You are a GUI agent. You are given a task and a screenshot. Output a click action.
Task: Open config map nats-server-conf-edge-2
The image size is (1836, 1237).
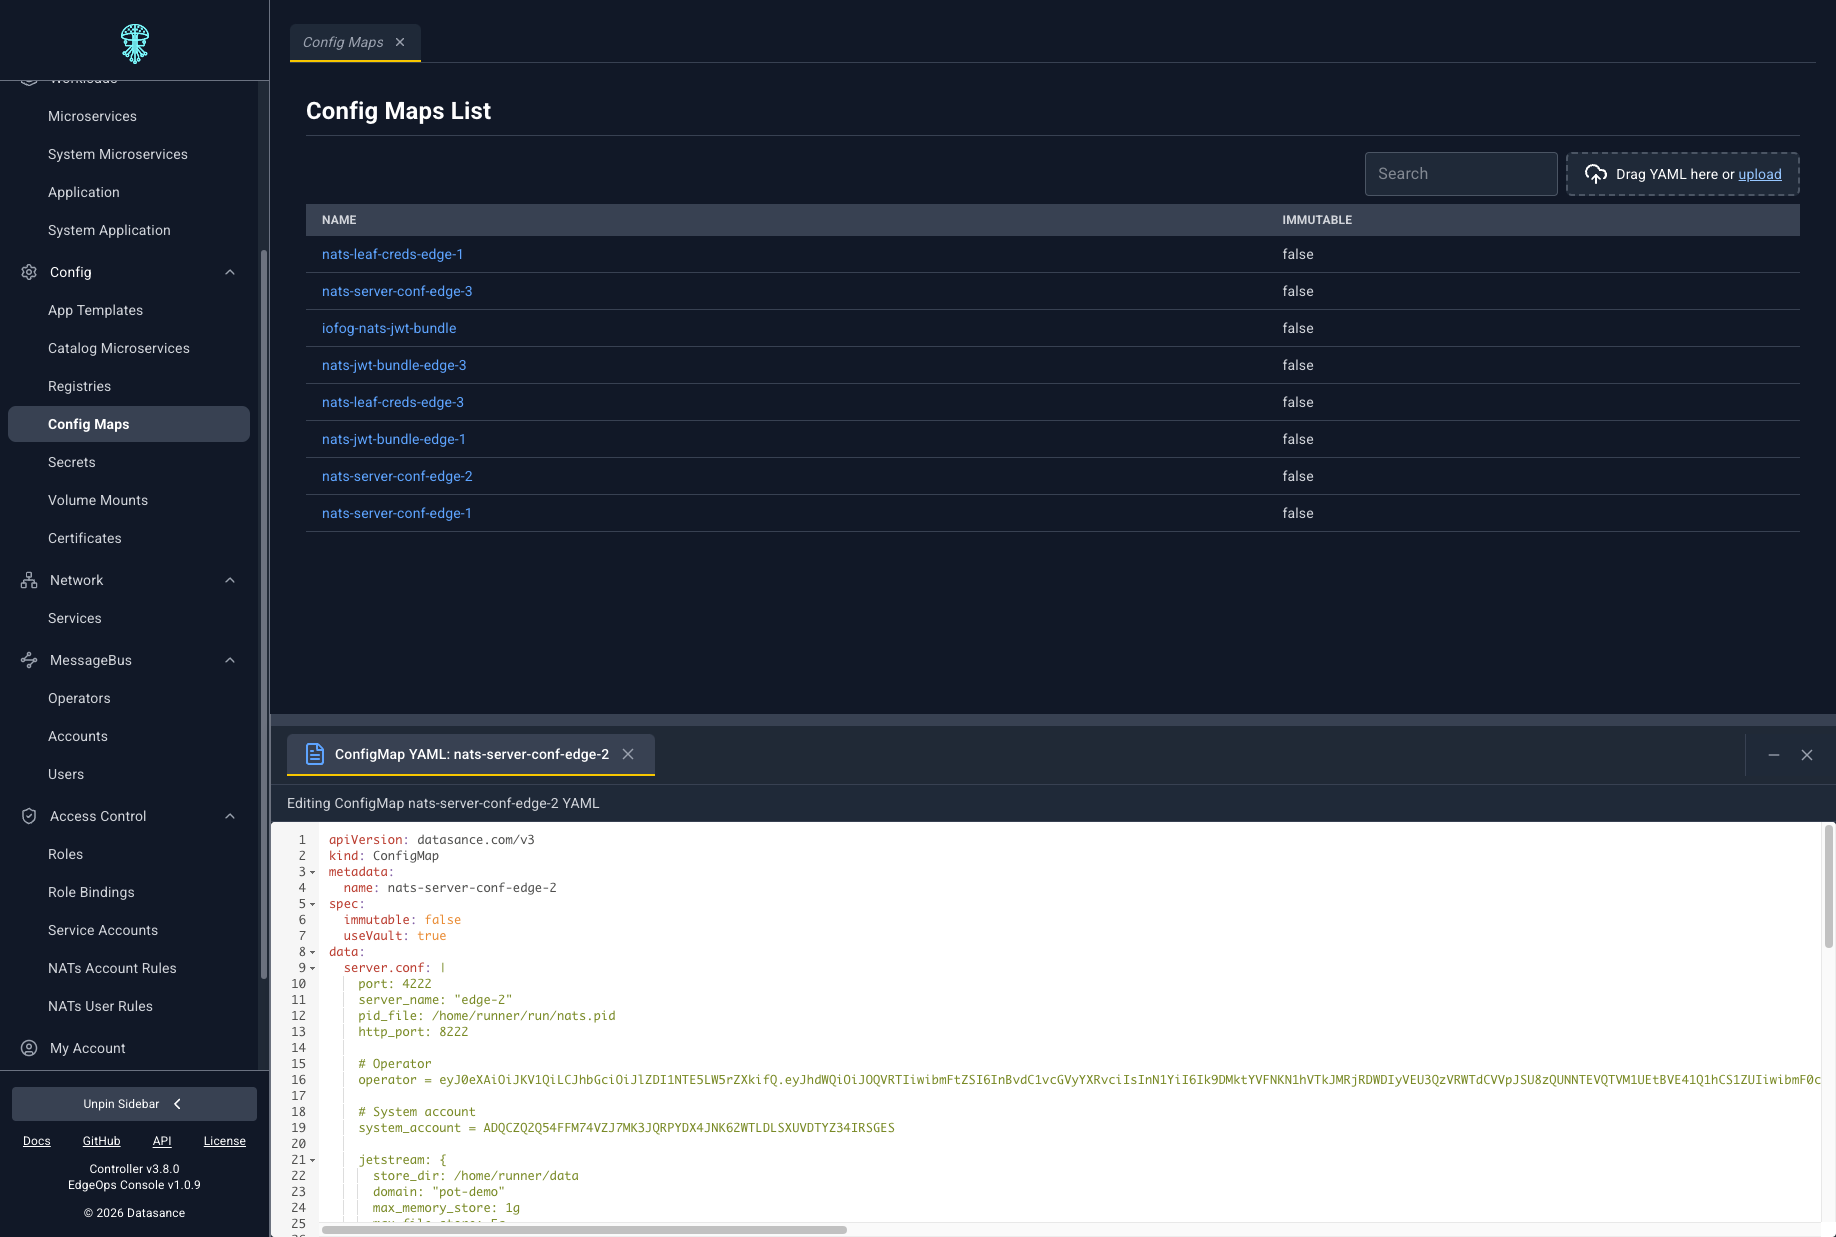click(x=397, y=476)
